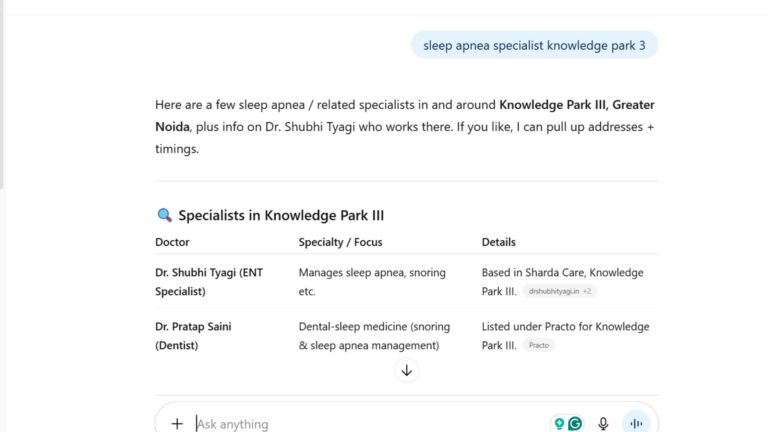The width and height of the screenshot is (768, 432).
Task: Open the Practo source chip
Action: point(539,345)
